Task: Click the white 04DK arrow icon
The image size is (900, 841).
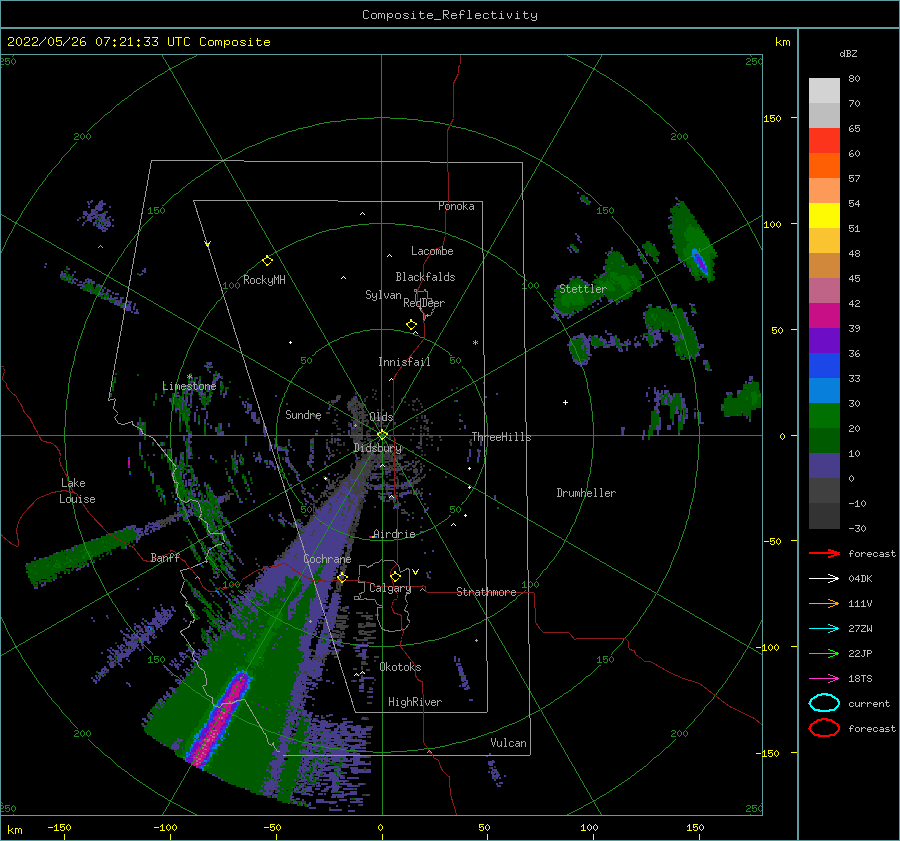Action: click(x=824, y=578)
